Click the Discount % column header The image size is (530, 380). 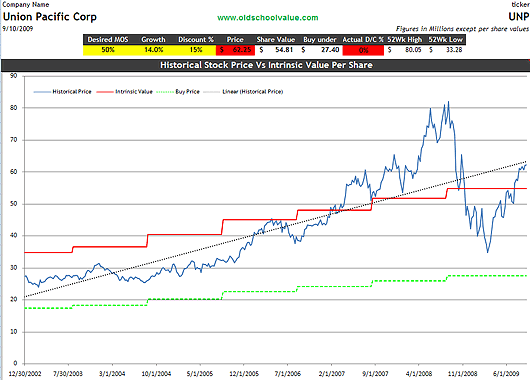[196, 40]
